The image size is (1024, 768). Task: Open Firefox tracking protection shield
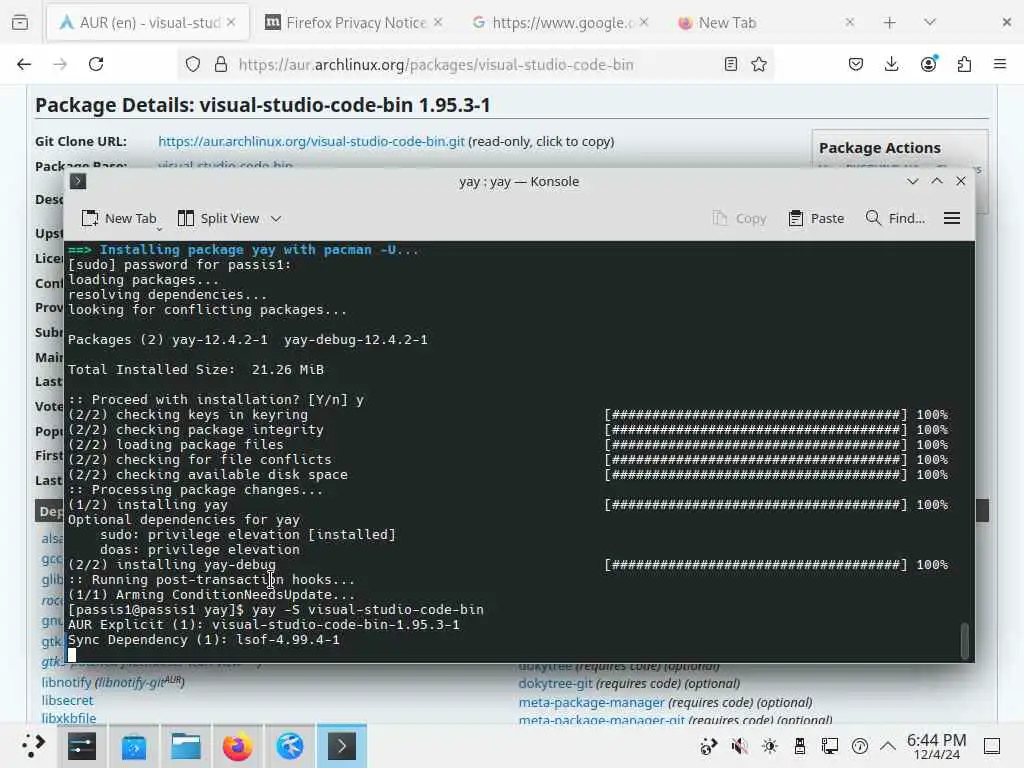point(193,64)
